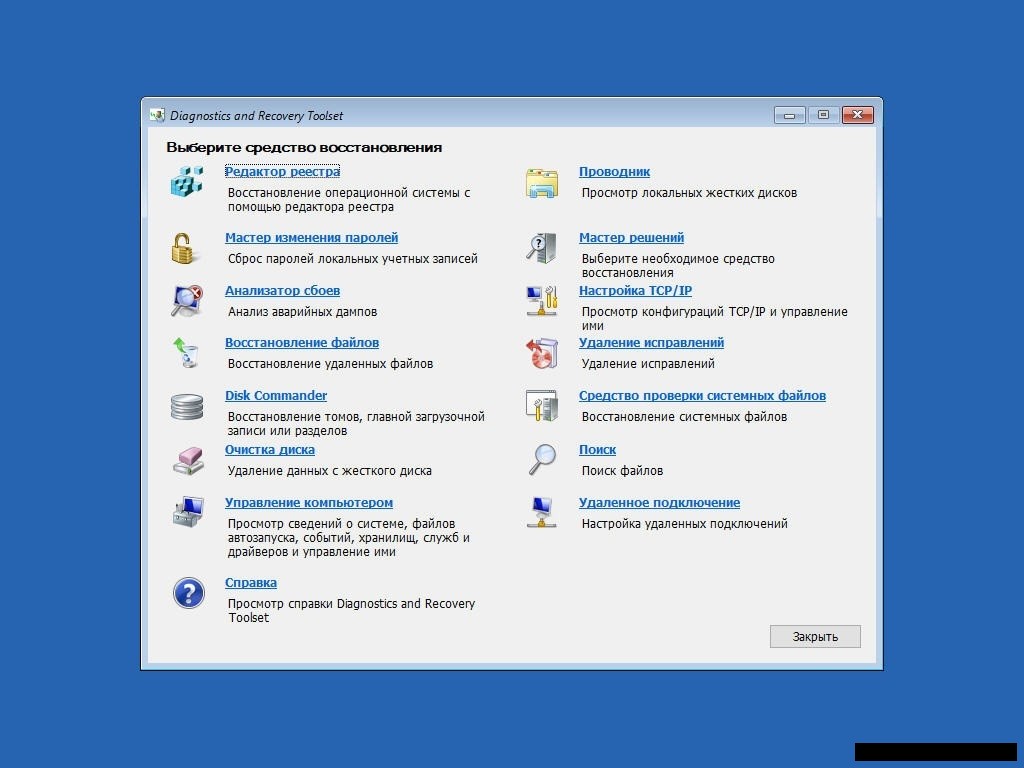Launch Анализатор сбоев link
Image resolution: width=1024 pixels, height=768 pixels.
point(282,291)
